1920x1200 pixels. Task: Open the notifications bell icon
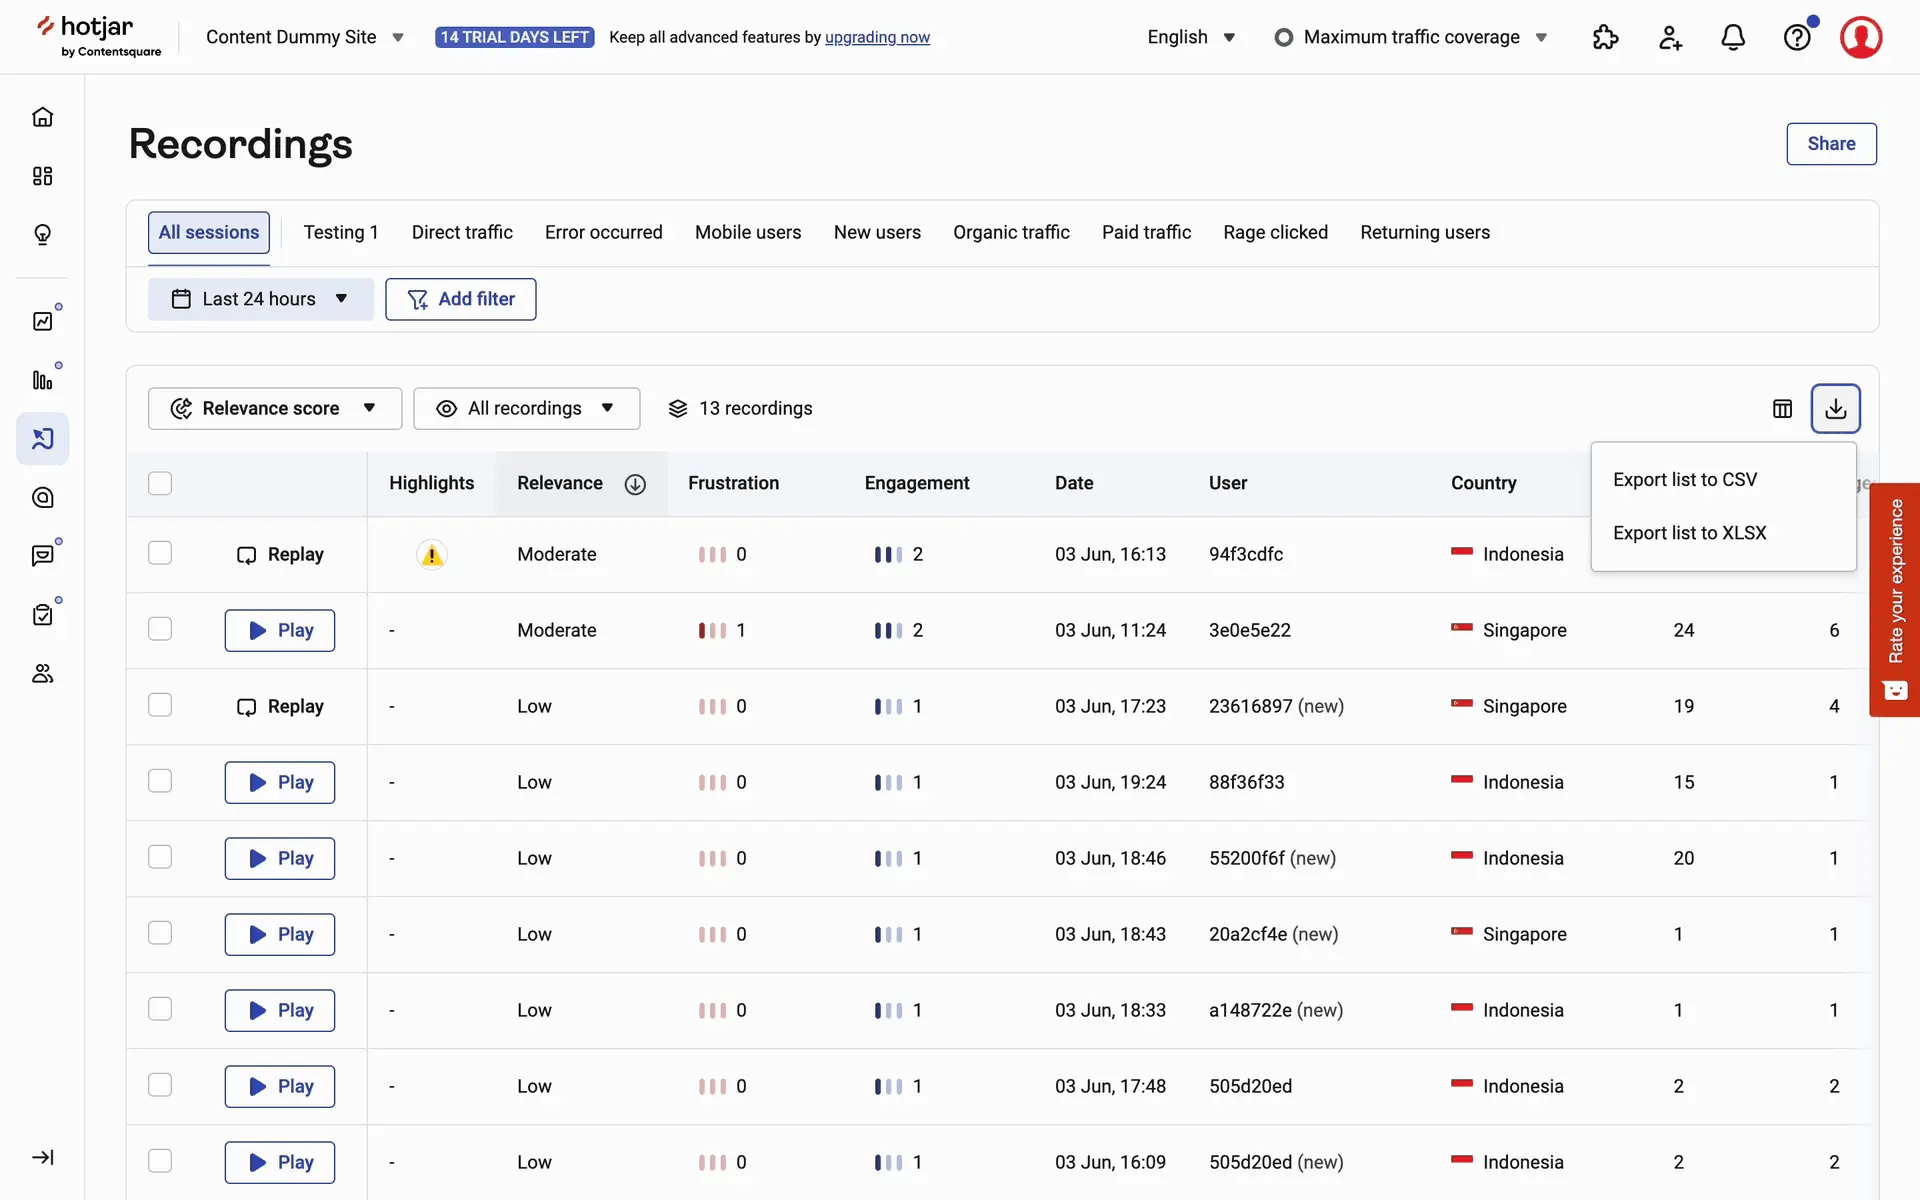click(1733, 38)
